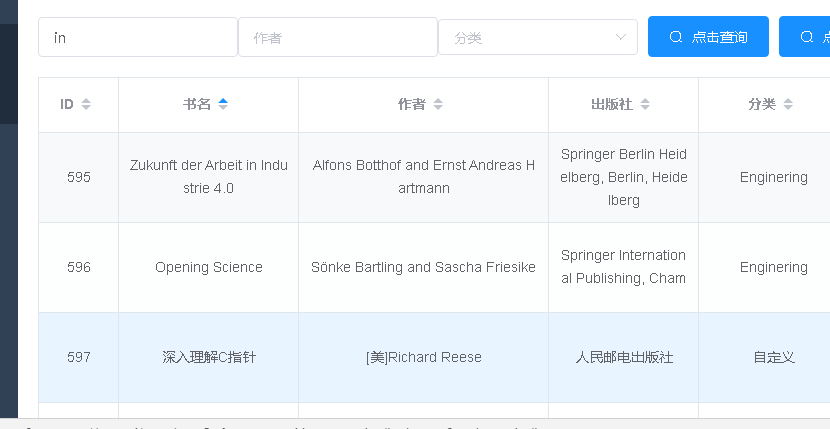The image size is (830, 429).
Task: Expand the 分类 dropdown chevron arrow
Action: point(621,37)
